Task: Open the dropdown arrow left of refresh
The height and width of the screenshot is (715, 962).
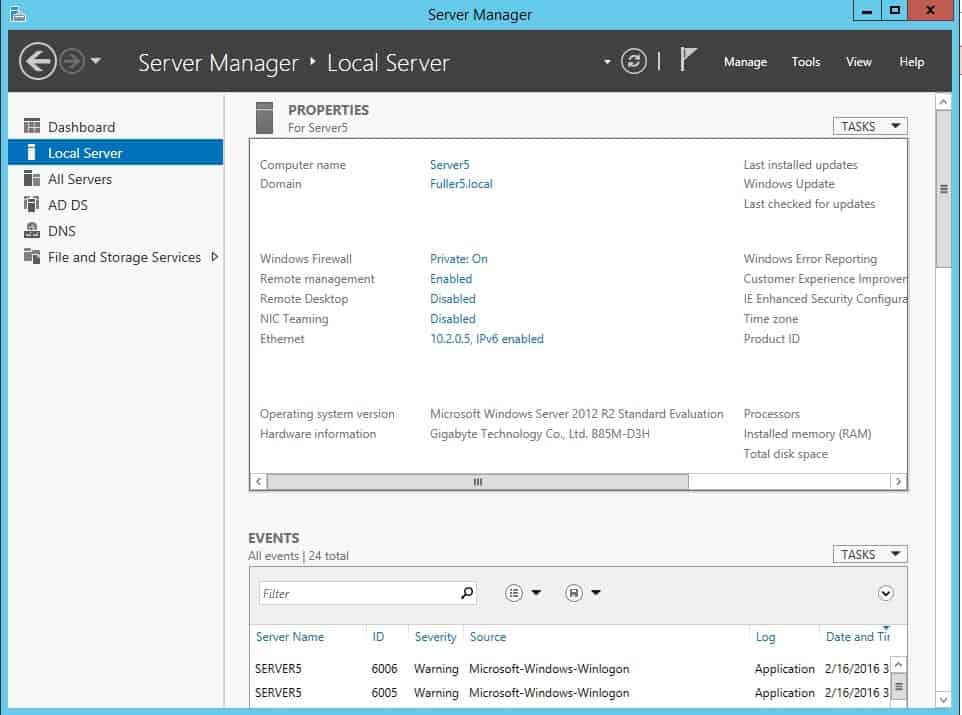Action: (607, 62)
